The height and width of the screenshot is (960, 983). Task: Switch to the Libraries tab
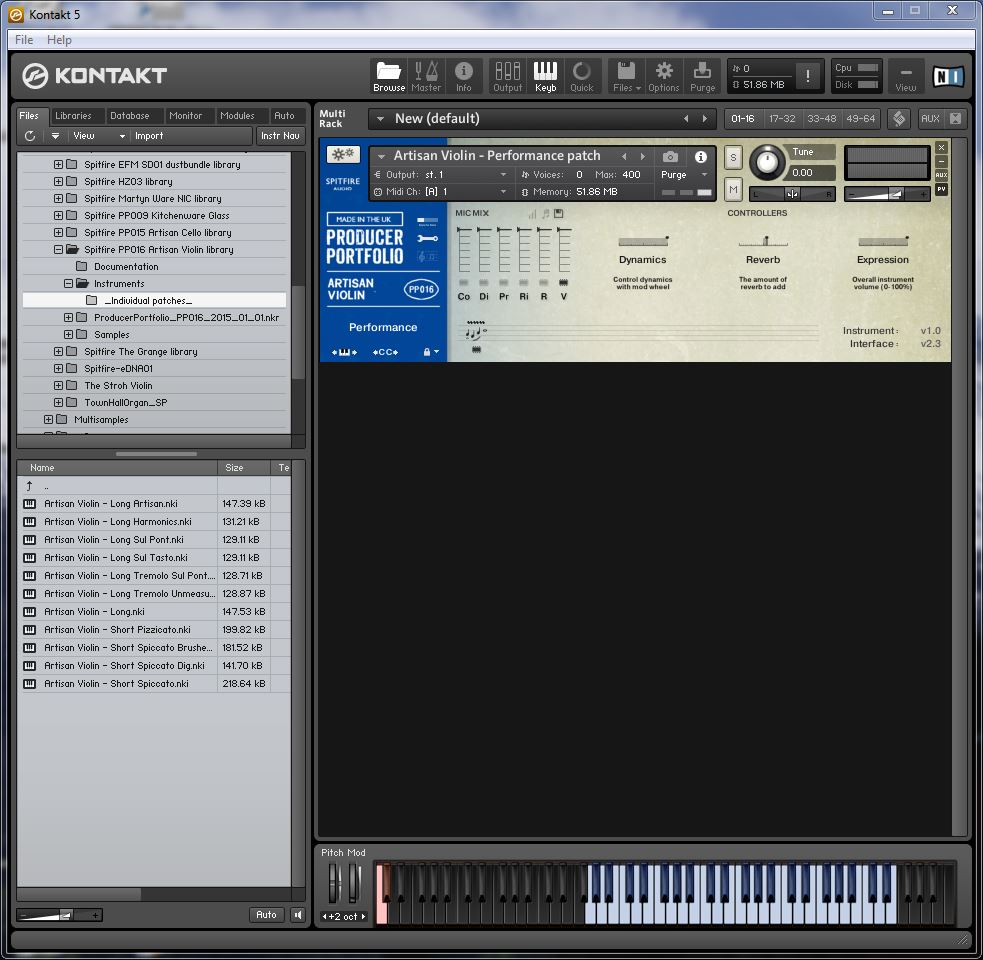[x=73, y=116]
